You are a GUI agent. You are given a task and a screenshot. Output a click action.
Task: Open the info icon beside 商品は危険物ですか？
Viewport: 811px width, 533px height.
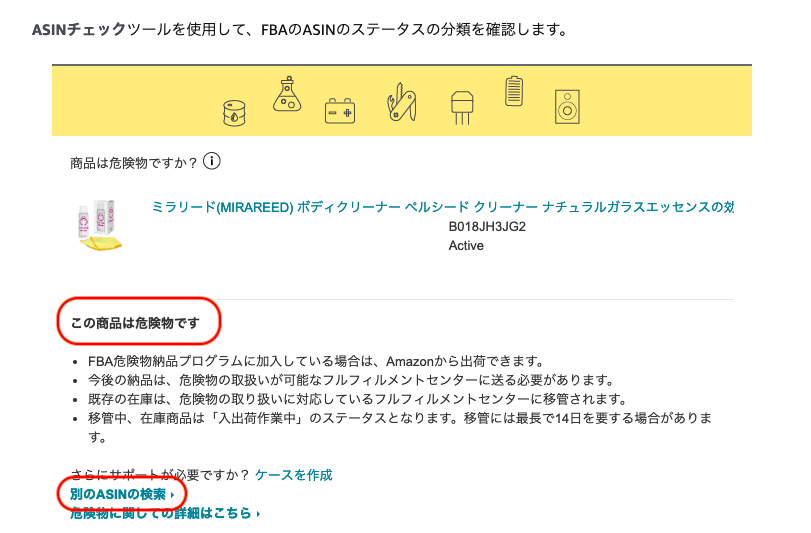[212, 161]
